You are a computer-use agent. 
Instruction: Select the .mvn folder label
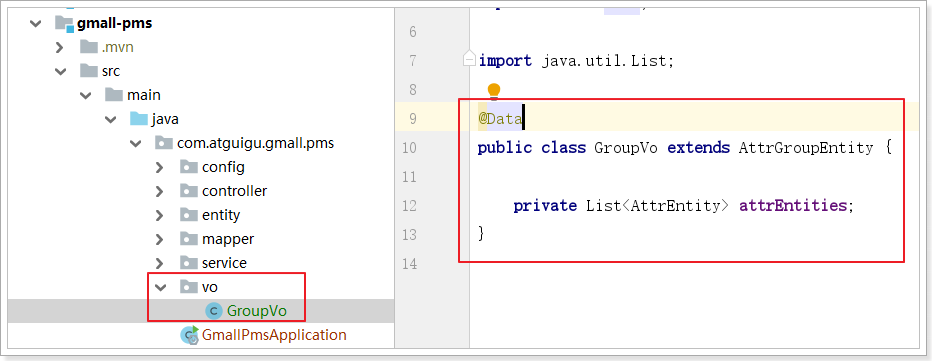tap(117, 47)
